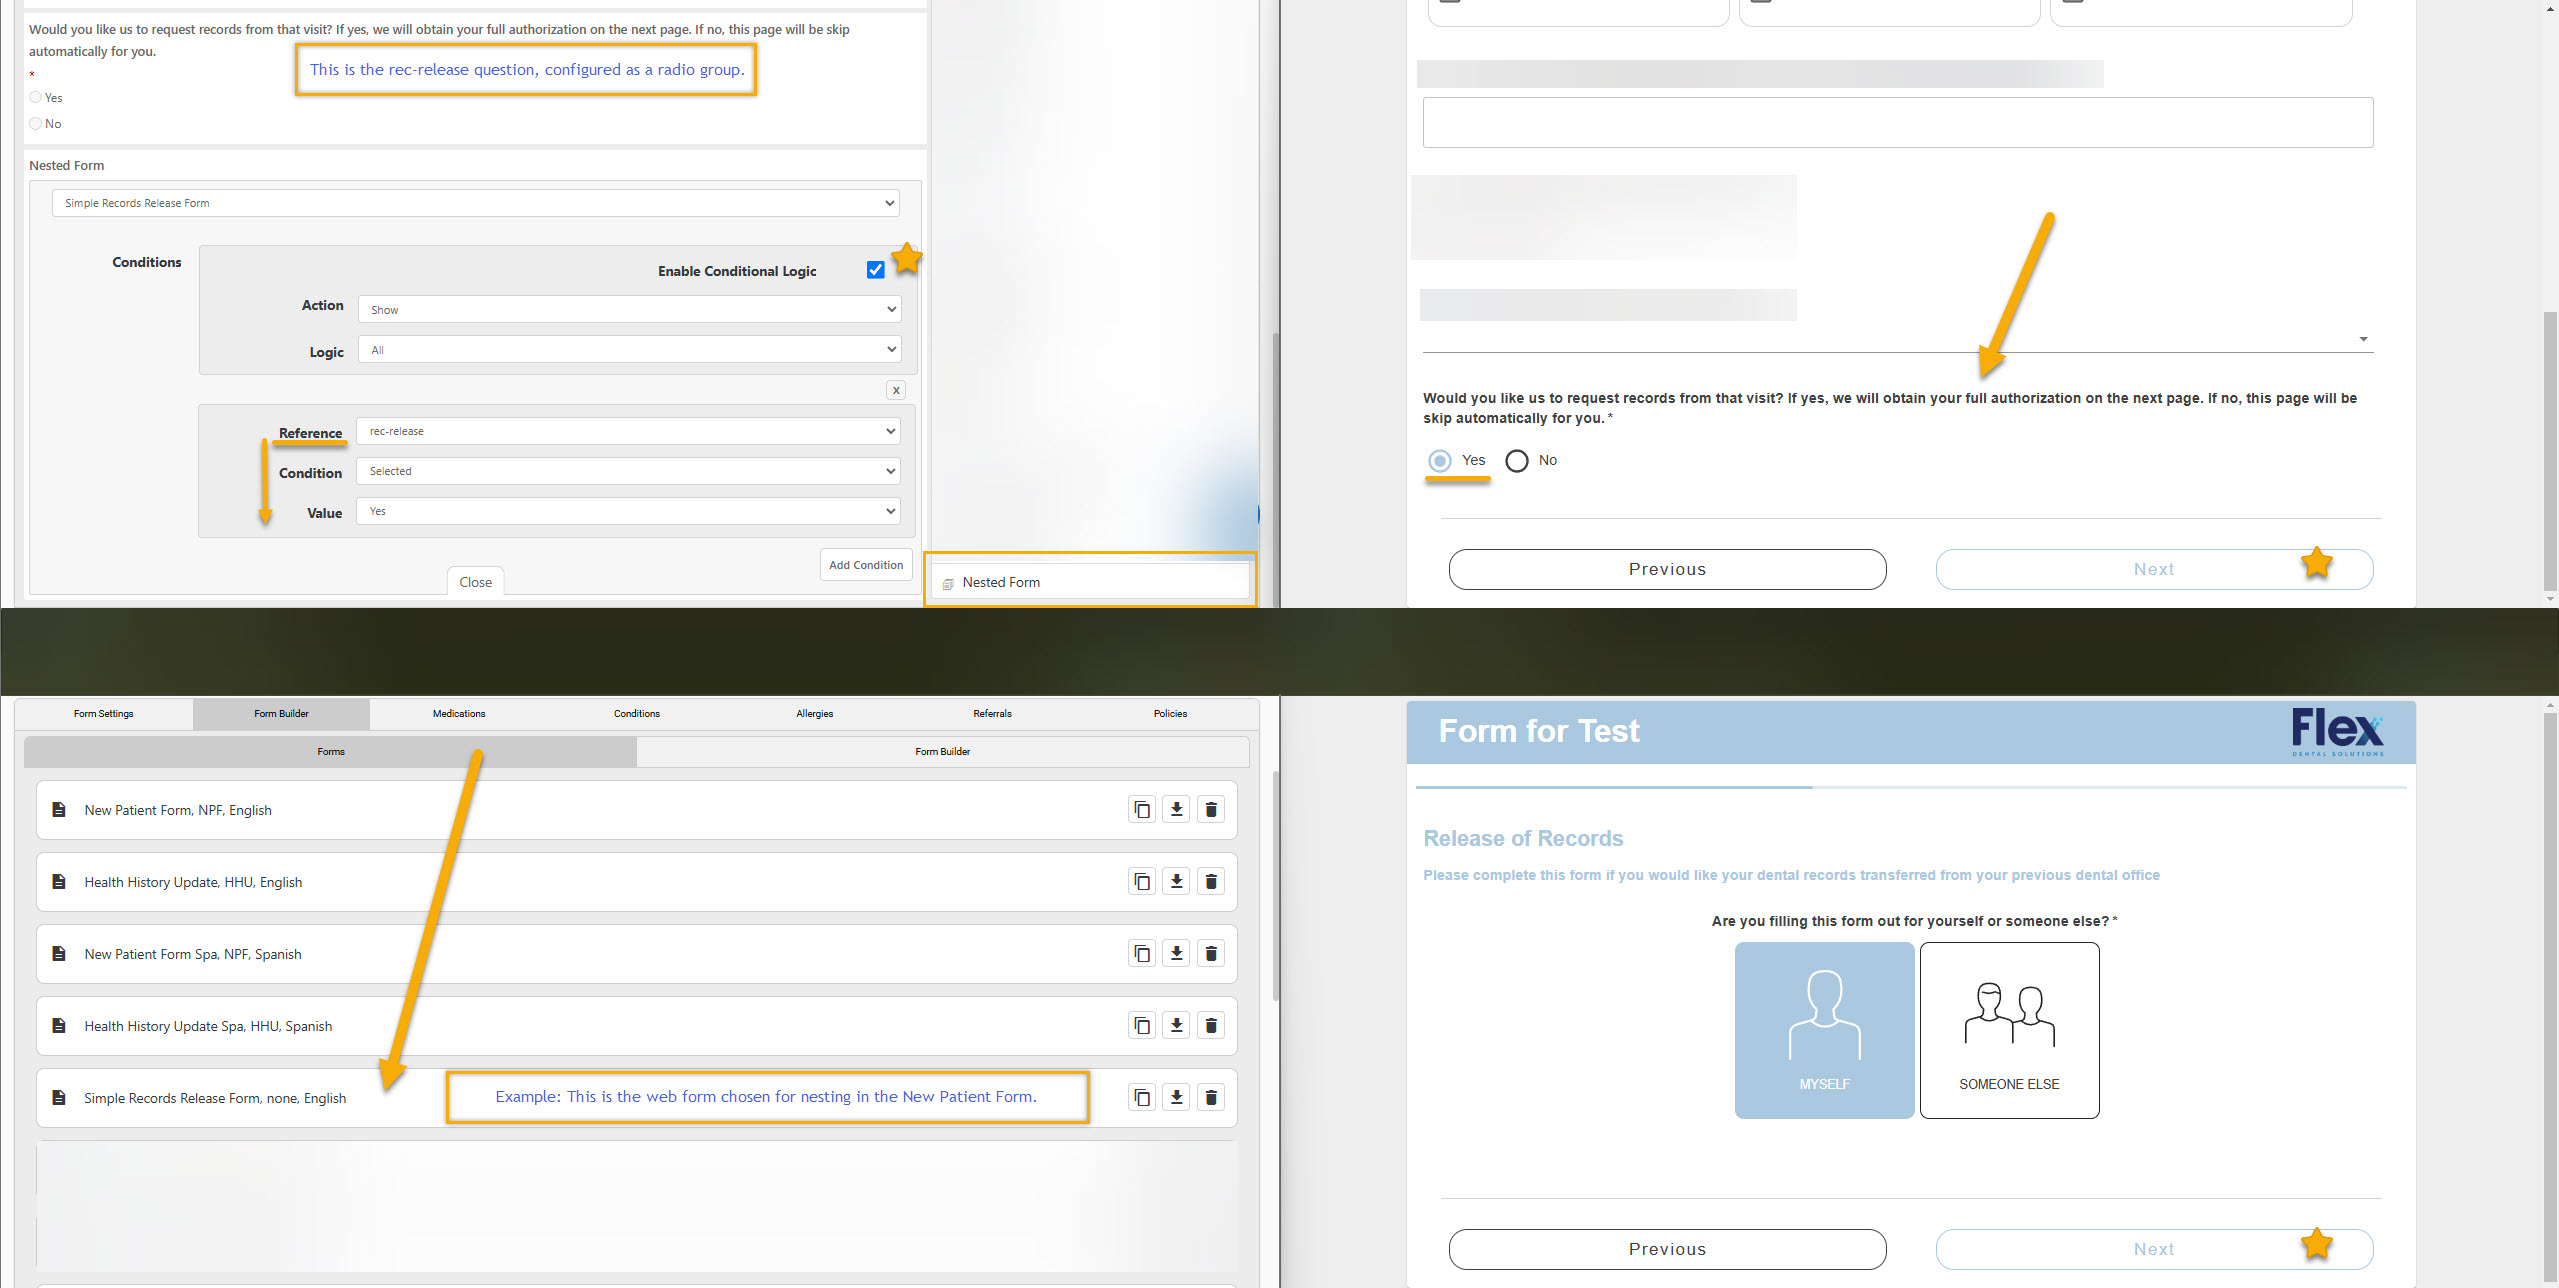This screenshot has width=2559, height=1288.
Task: Open the Logic dropdown showing All
Action: click(x=629, y=350)
